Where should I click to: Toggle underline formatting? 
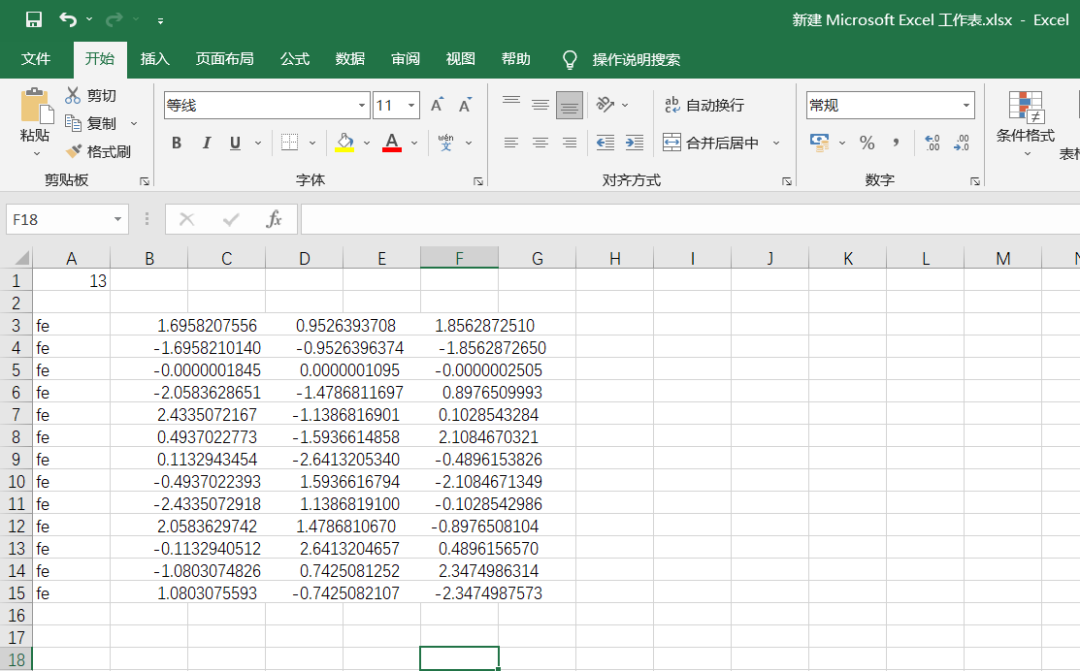(x=236, y=143)
